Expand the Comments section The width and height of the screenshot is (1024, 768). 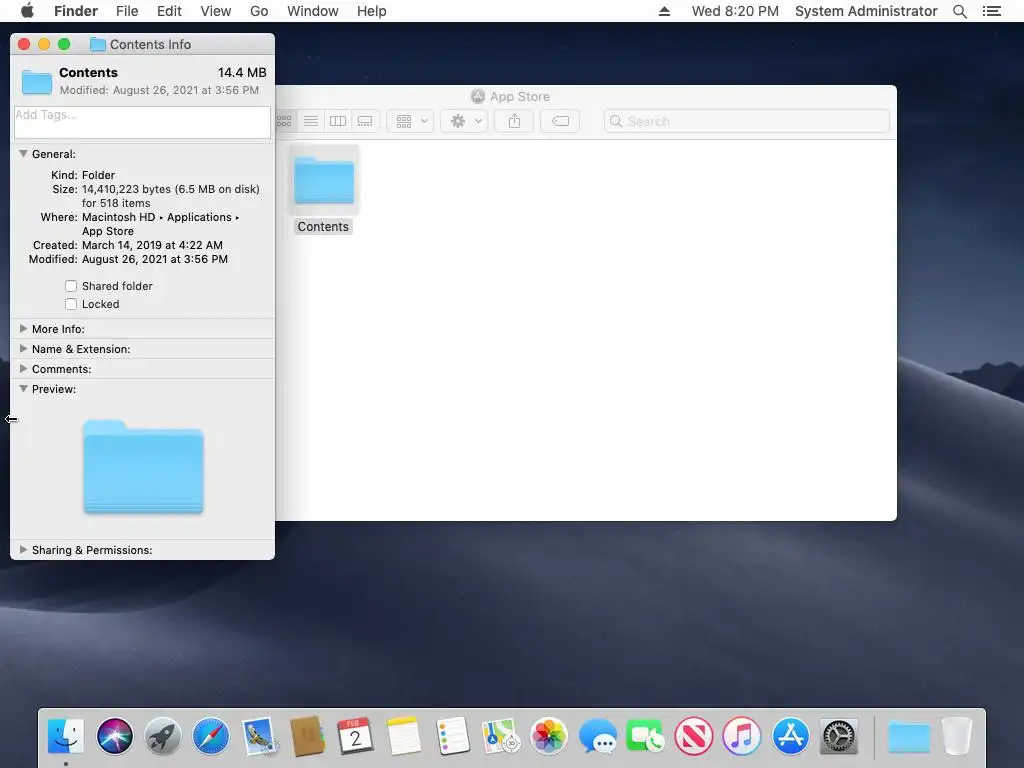pyautogui.click(x=24, y=368)
